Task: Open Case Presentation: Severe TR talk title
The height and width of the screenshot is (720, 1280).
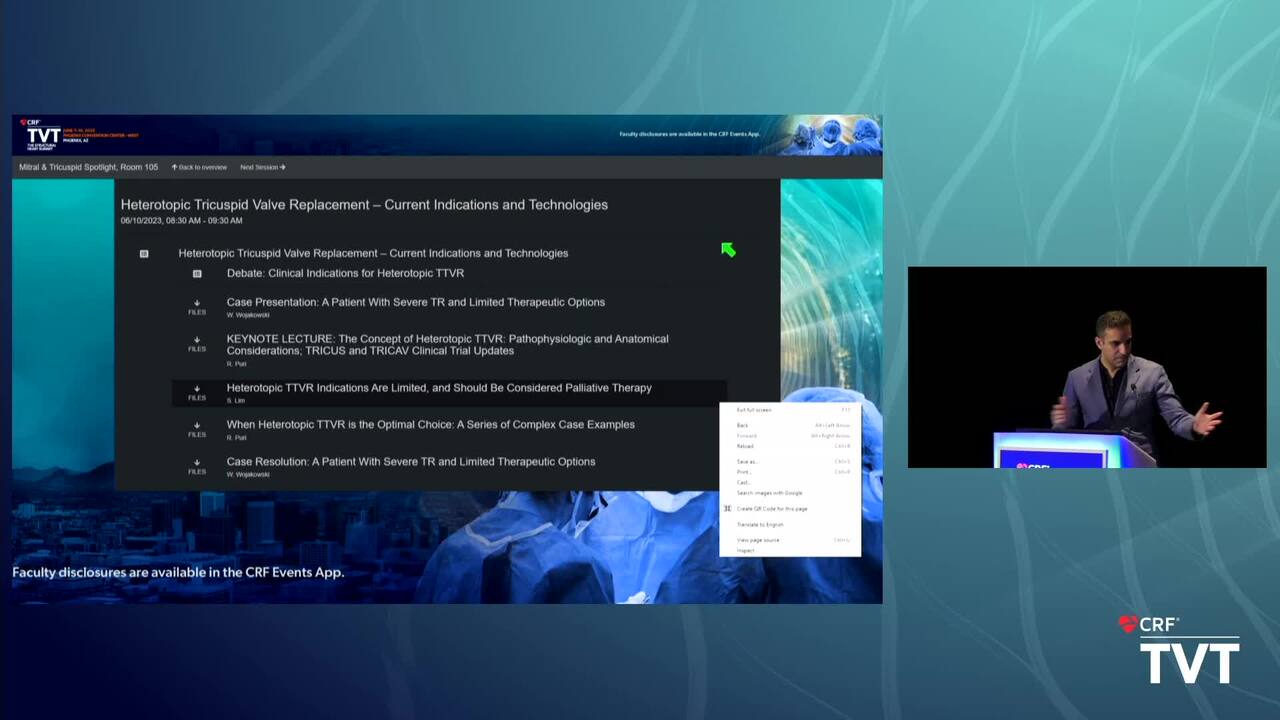Action: (416, 302)
